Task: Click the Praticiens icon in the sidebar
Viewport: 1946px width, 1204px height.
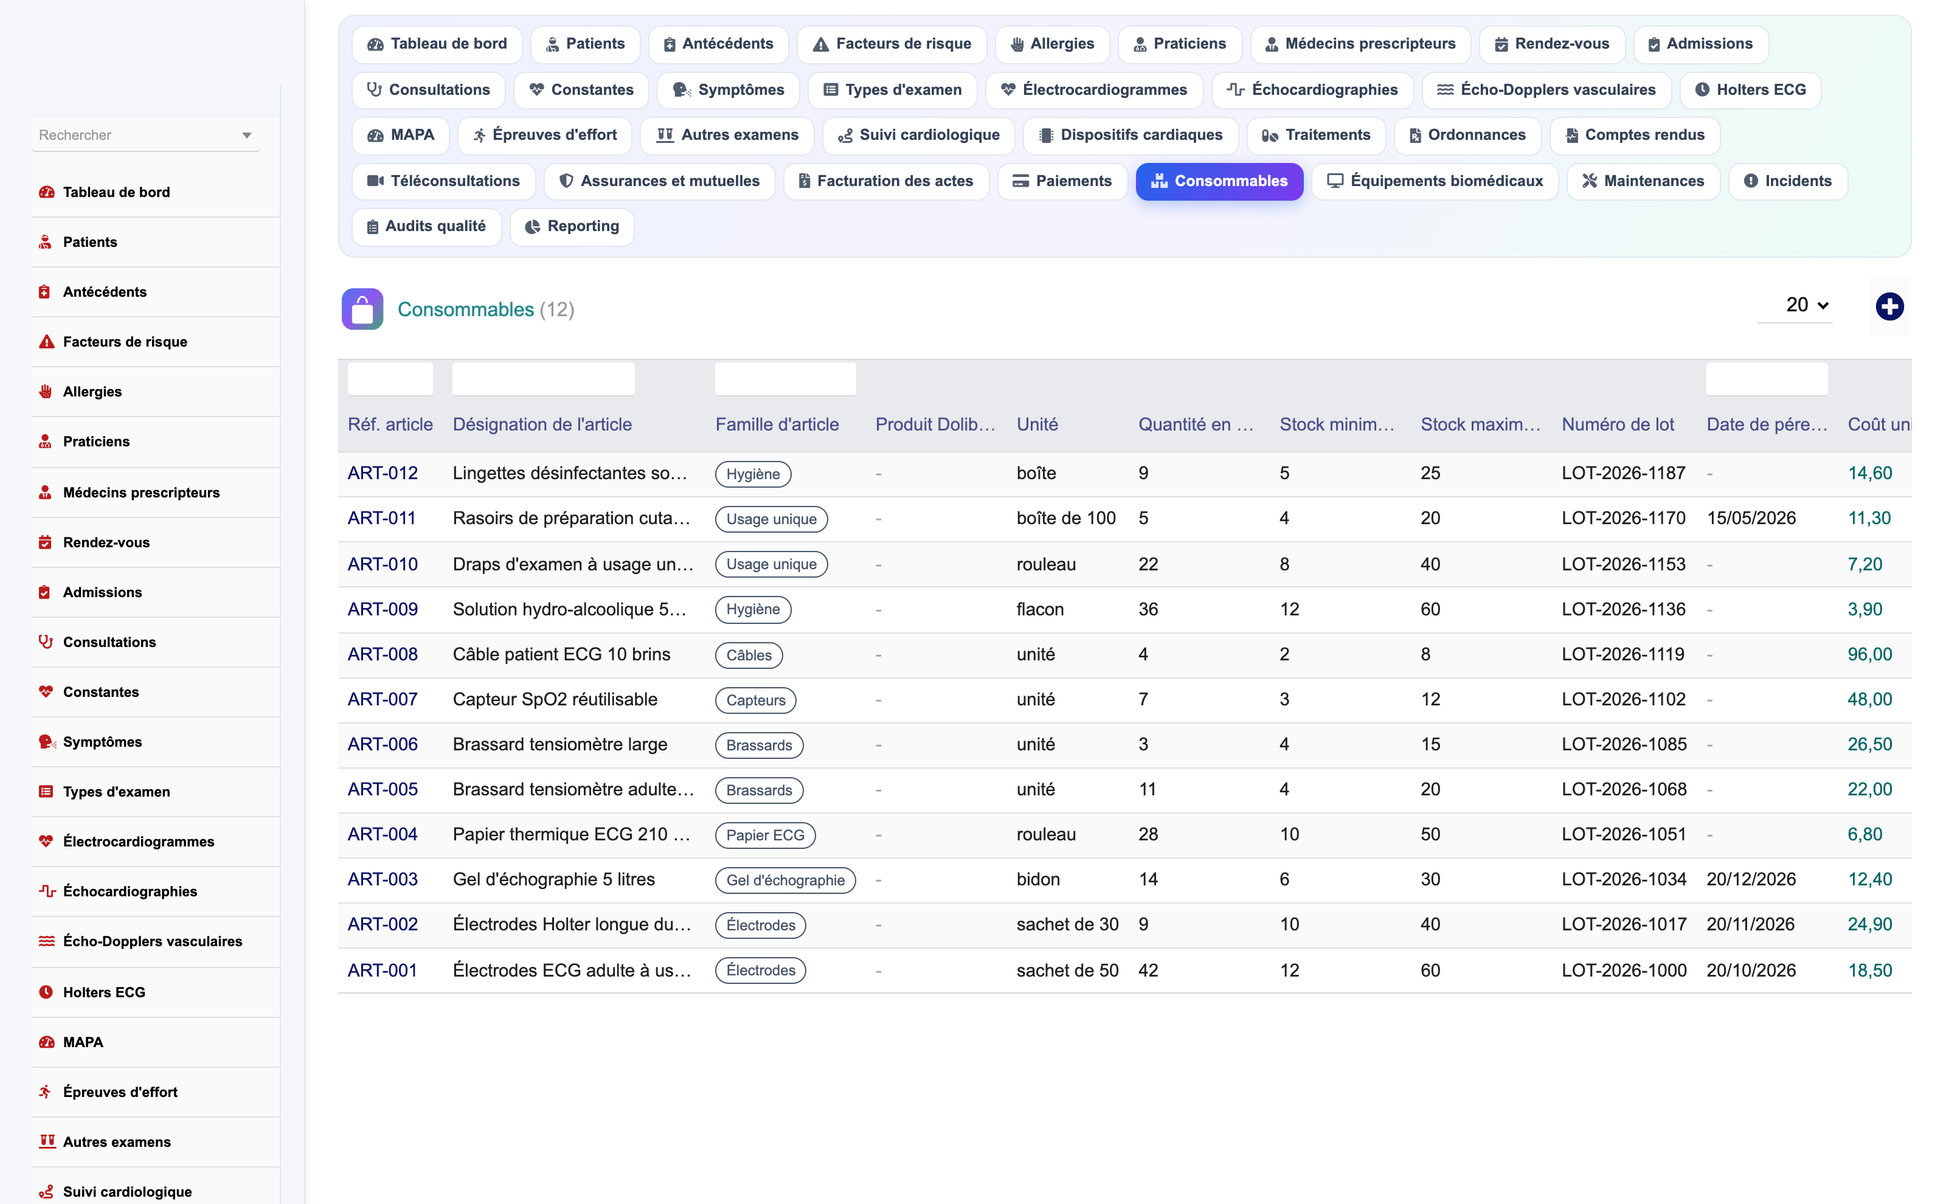Action: click(46, 442)
